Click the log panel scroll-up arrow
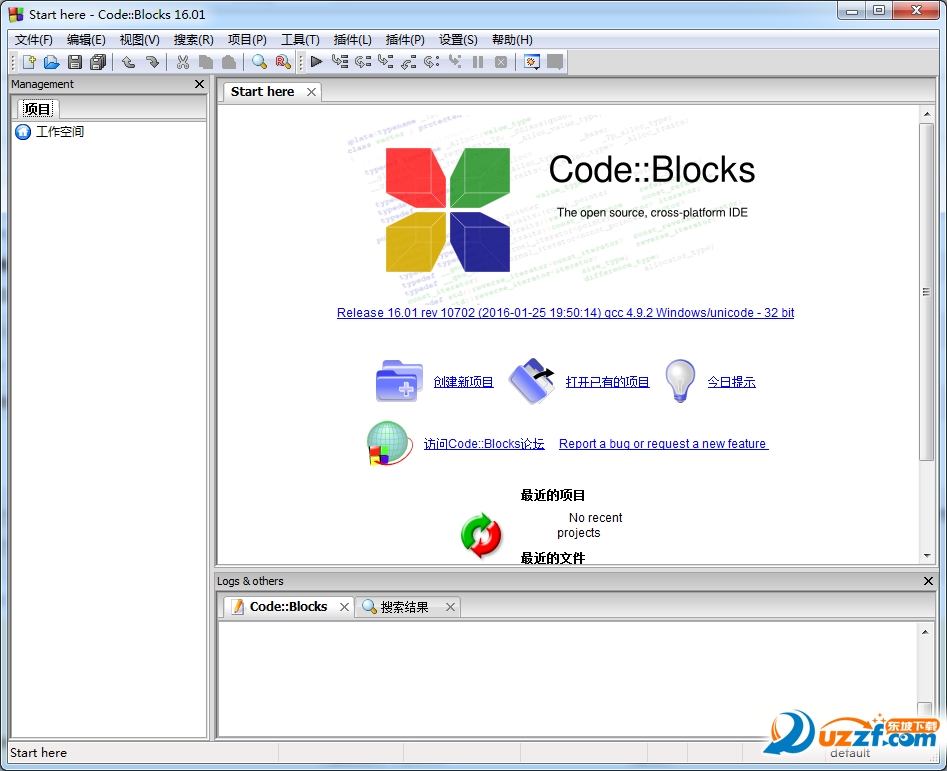 925,632
